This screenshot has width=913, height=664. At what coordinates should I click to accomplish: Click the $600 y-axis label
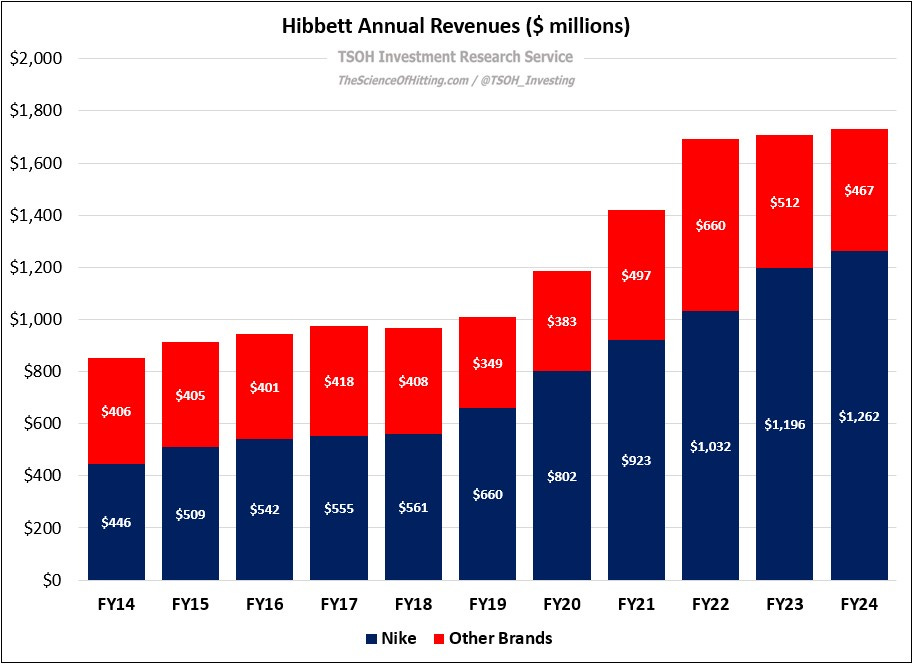pyautogui.click(x=43, y=424)
